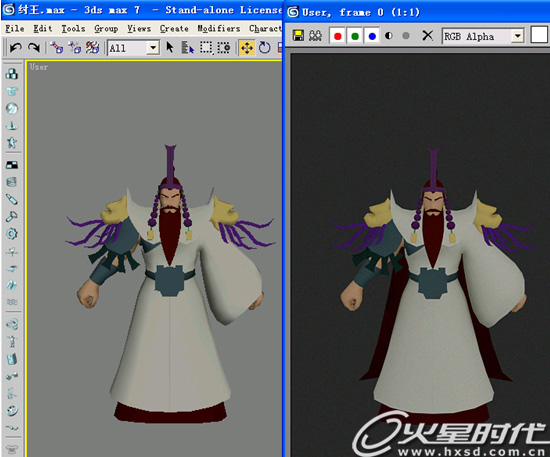Toggle the blue channel display

(x=372, y=36)
